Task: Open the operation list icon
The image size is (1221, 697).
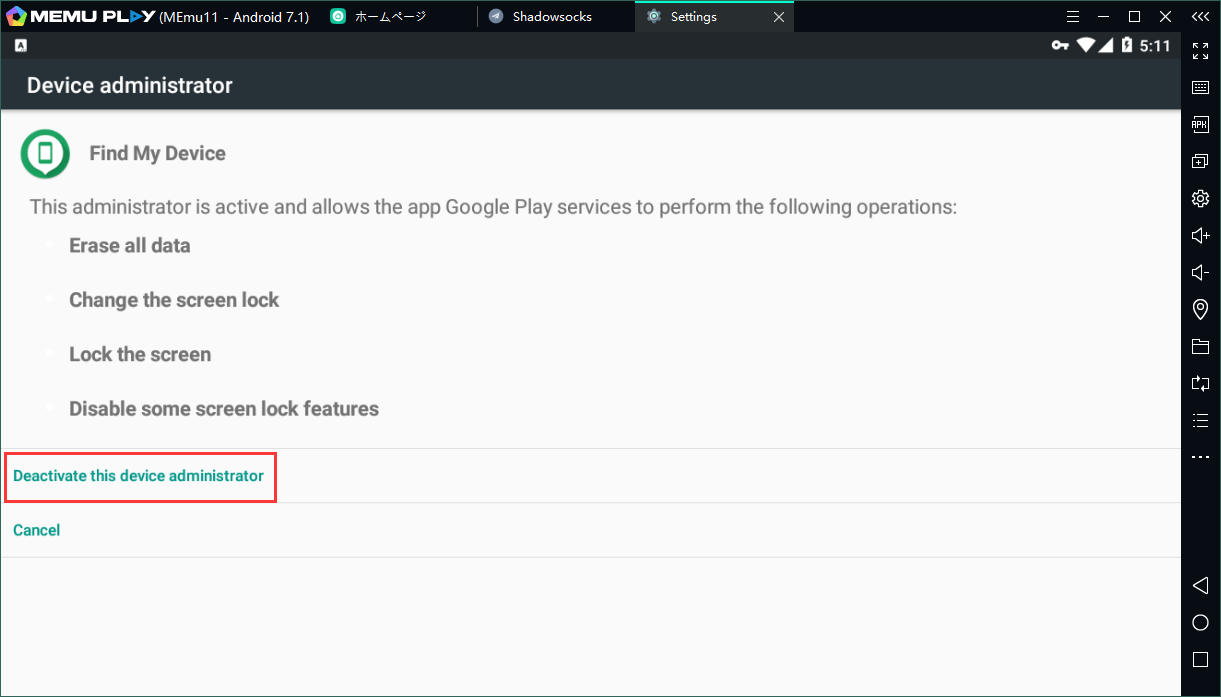Action: [x=1200, y=420]
